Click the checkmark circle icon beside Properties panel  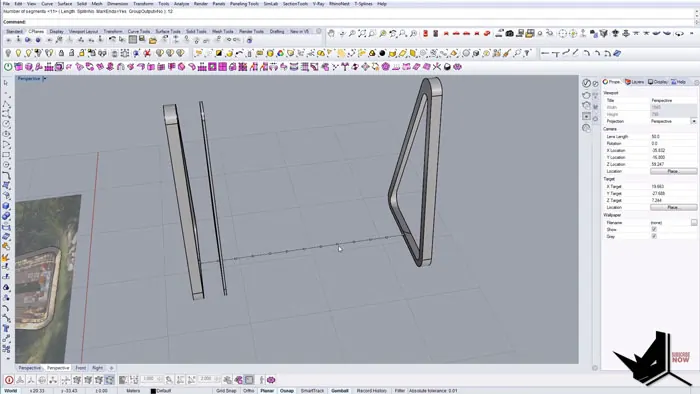point(586,83)
